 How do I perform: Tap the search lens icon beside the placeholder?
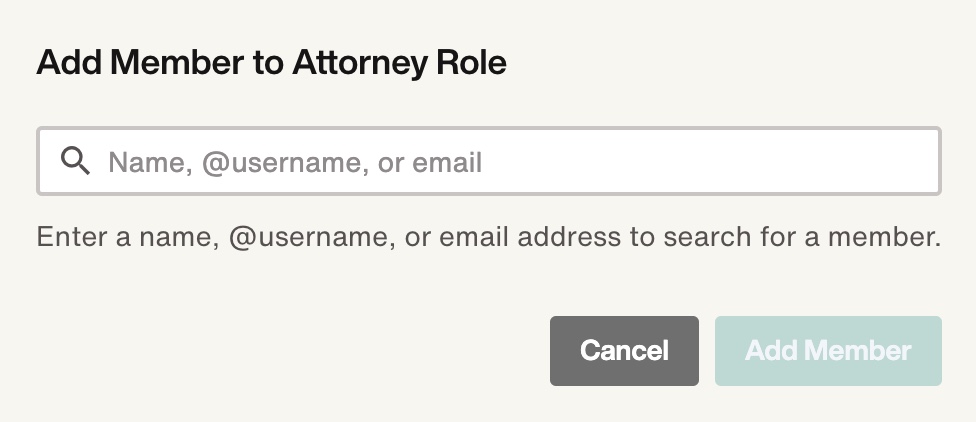pyautogui.click(x=75, y=161)
